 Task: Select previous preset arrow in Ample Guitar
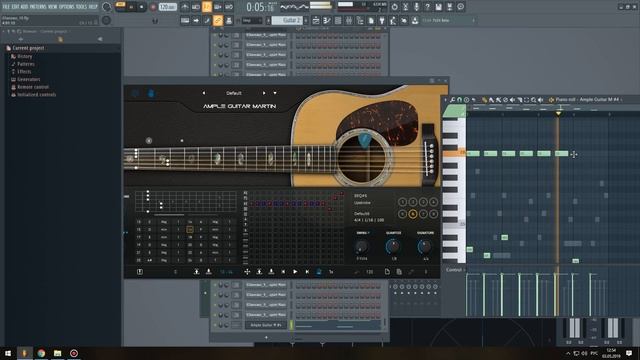[x=204, y=93]
